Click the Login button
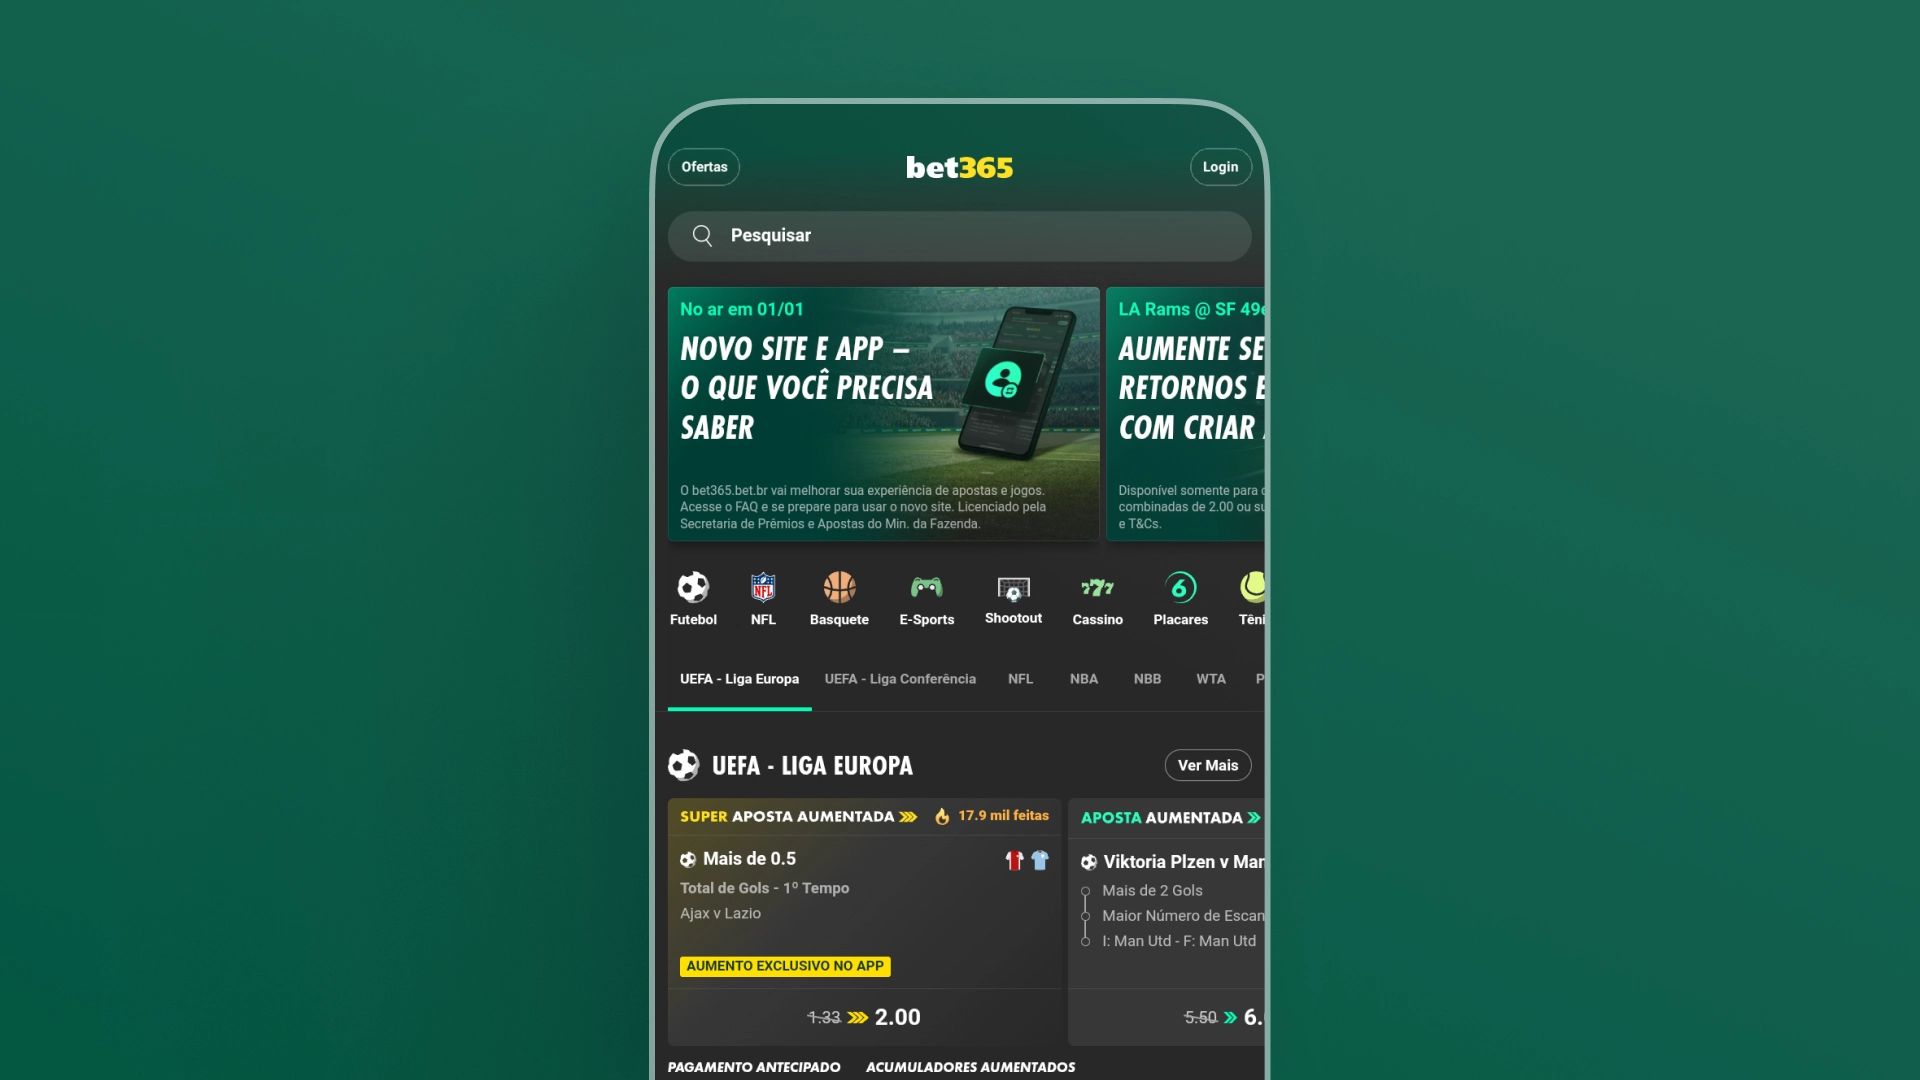 [1220, 166]
